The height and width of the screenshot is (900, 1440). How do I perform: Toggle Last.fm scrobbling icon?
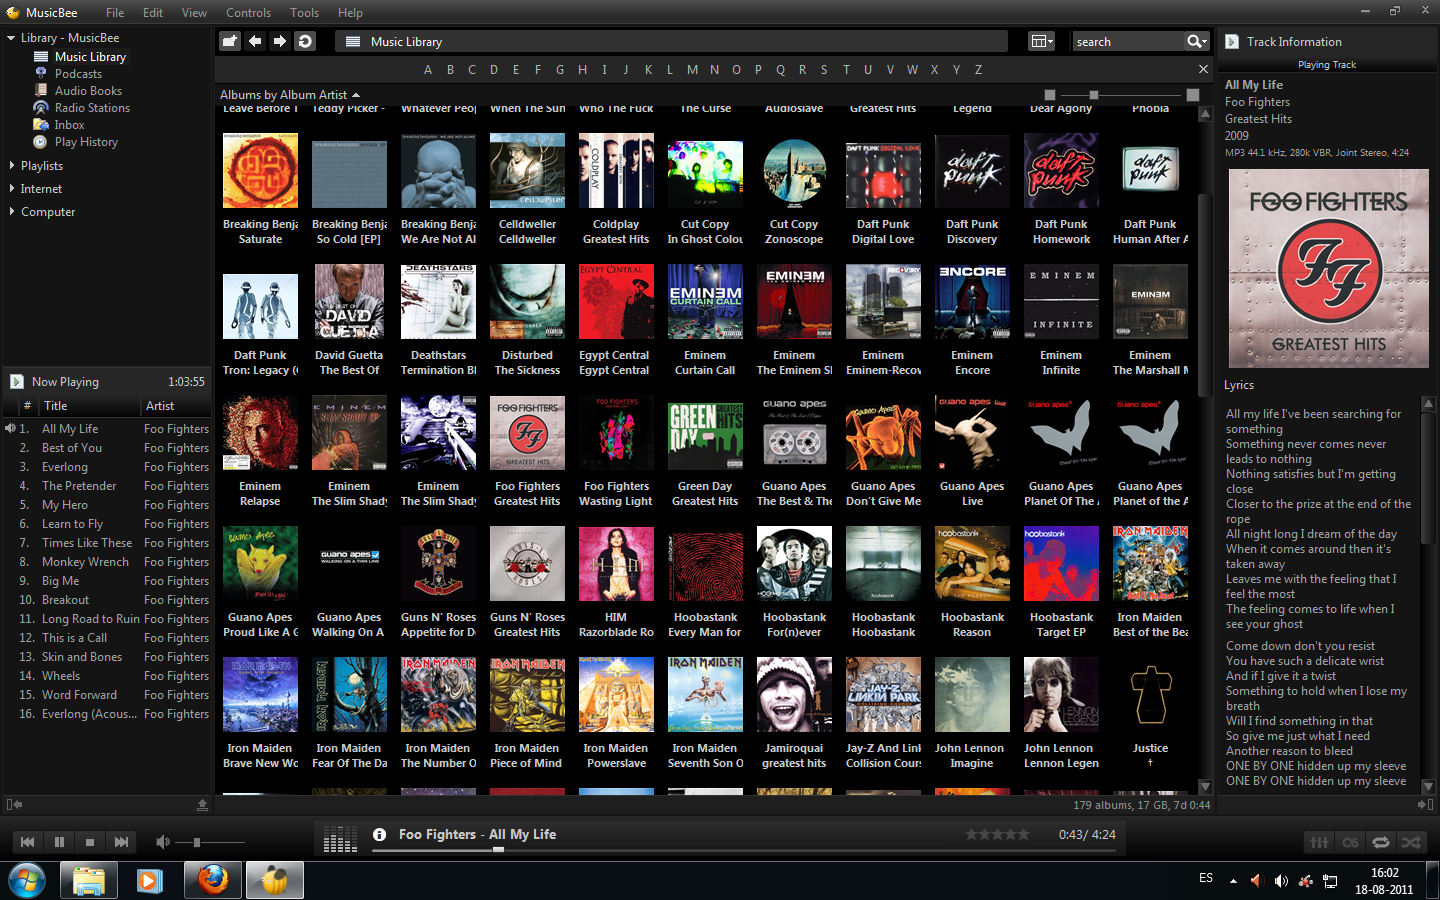1350,842
